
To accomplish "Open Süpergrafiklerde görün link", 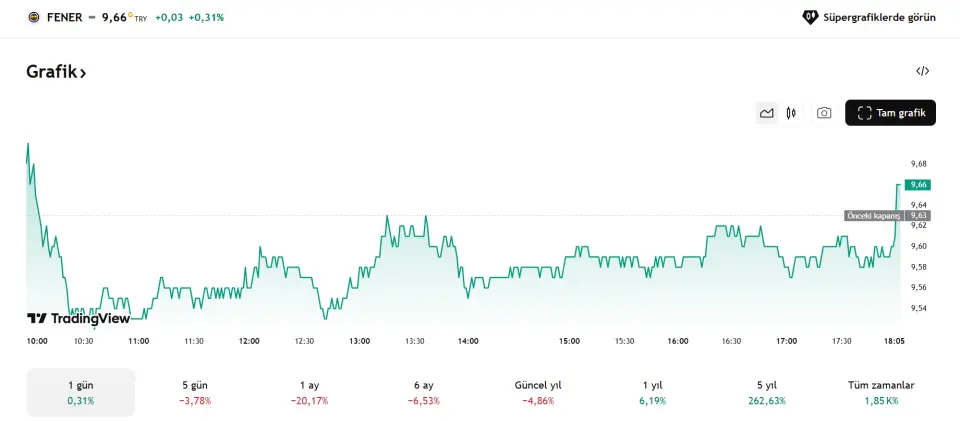I will pos(879,17).
